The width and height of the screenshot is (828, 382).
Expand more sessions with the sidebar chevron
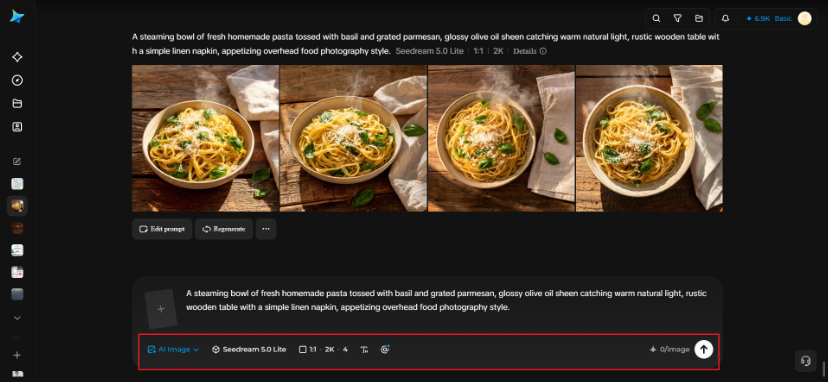[x=17, y=318]
